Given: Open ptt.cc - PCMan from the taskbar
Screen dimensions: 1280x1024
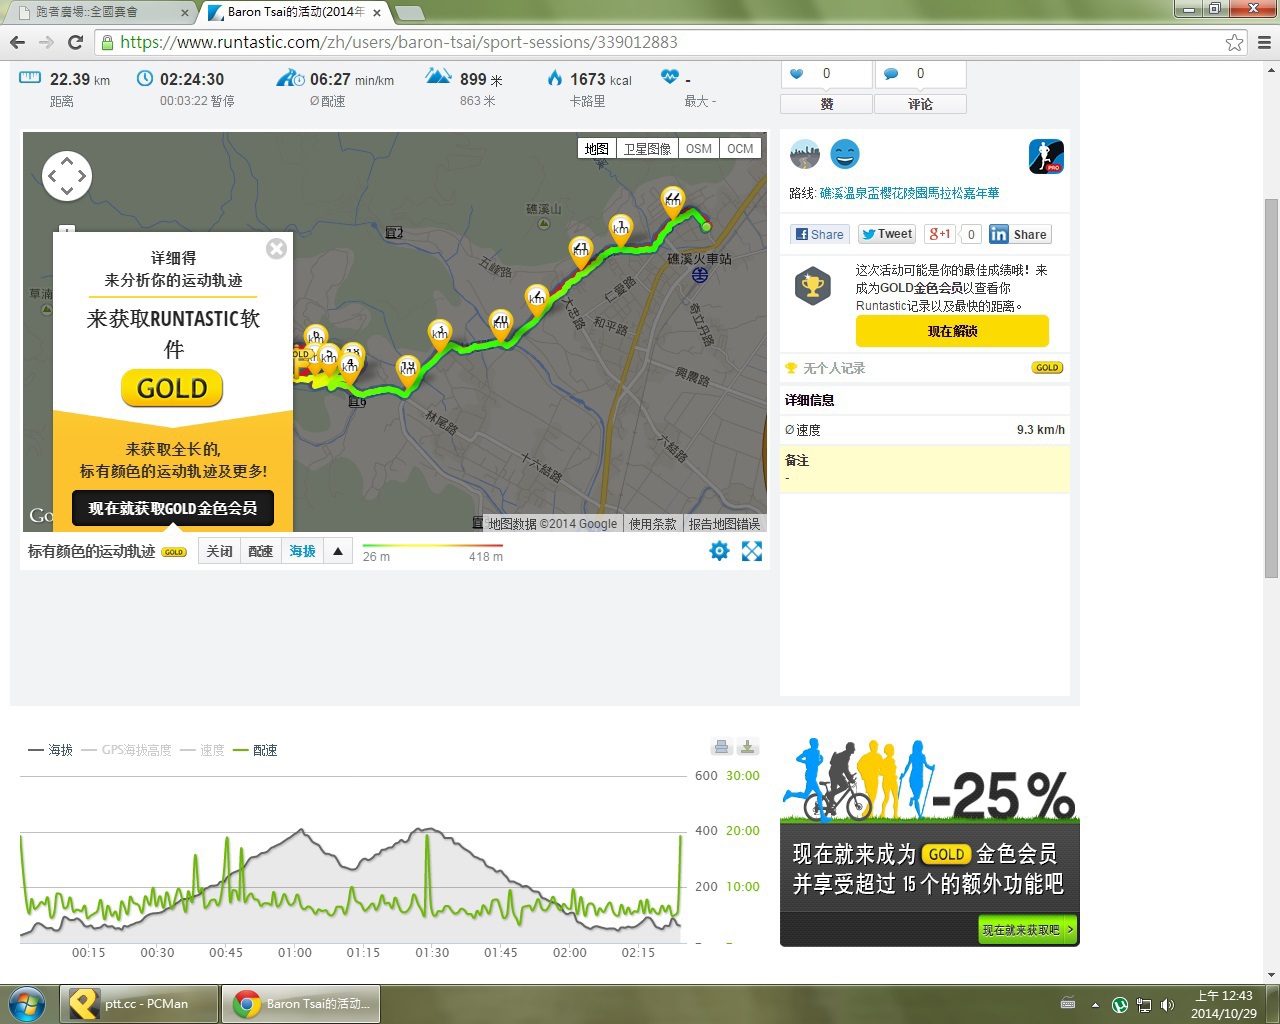Looking at the screenshot, I should click(140, 1003).
